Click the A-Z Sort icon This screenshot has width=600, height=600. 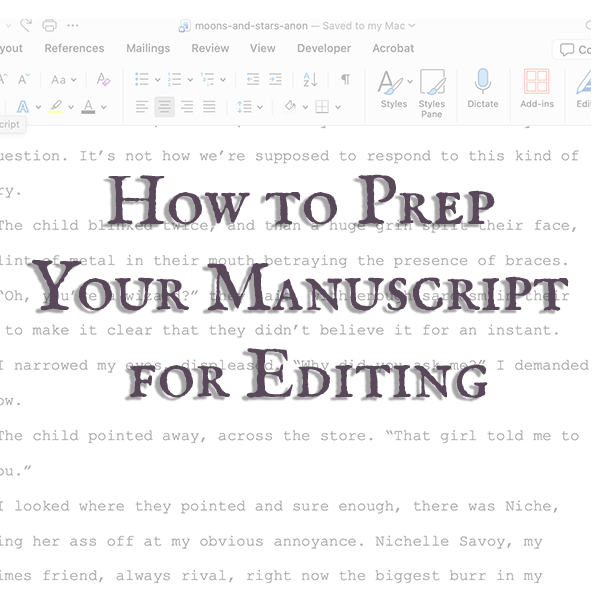pyautogui.click(x=310, y=80)
